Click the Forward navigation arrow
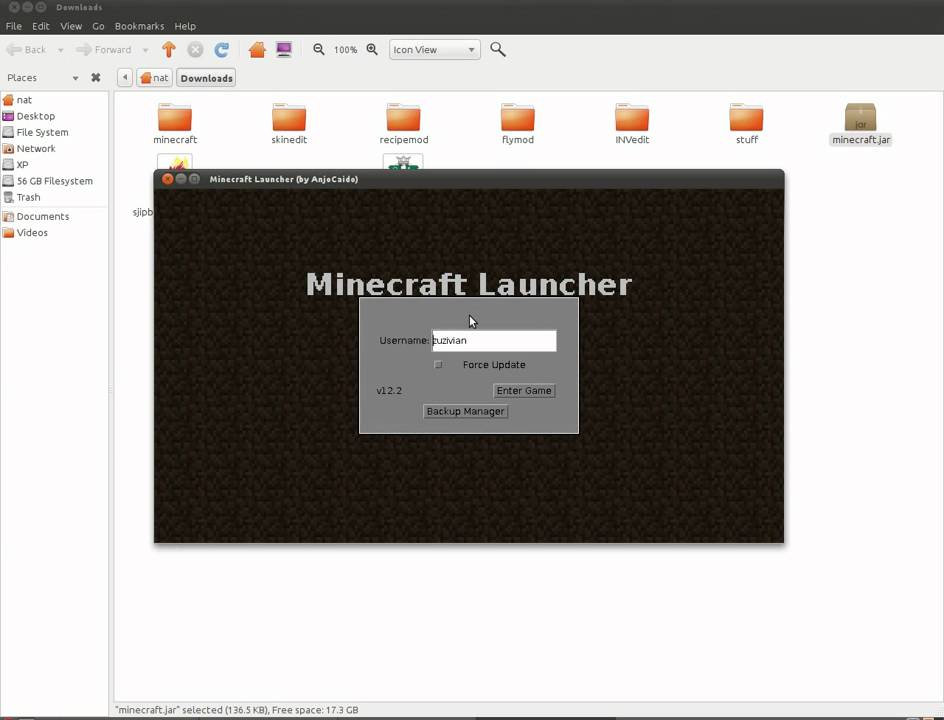The height and width of the screenshot is (720, 944). [x=104, y=50]
